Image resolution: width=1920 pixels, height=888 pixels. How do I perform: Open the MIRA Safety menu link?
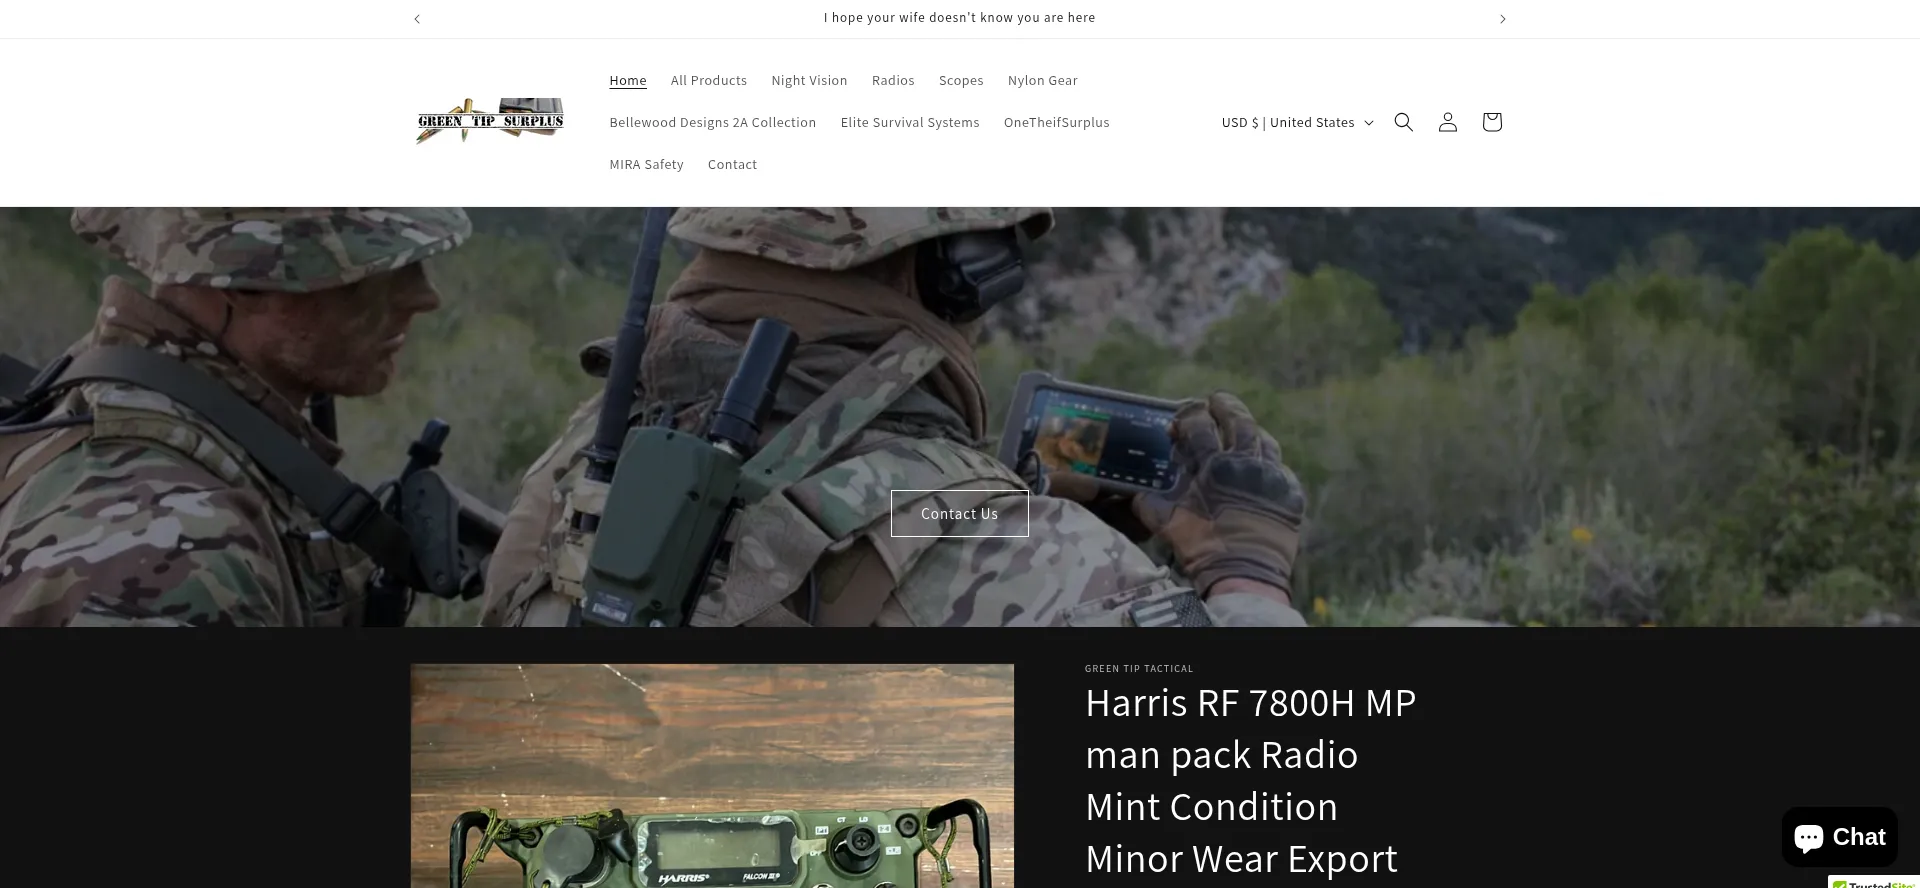coord(647,165)
